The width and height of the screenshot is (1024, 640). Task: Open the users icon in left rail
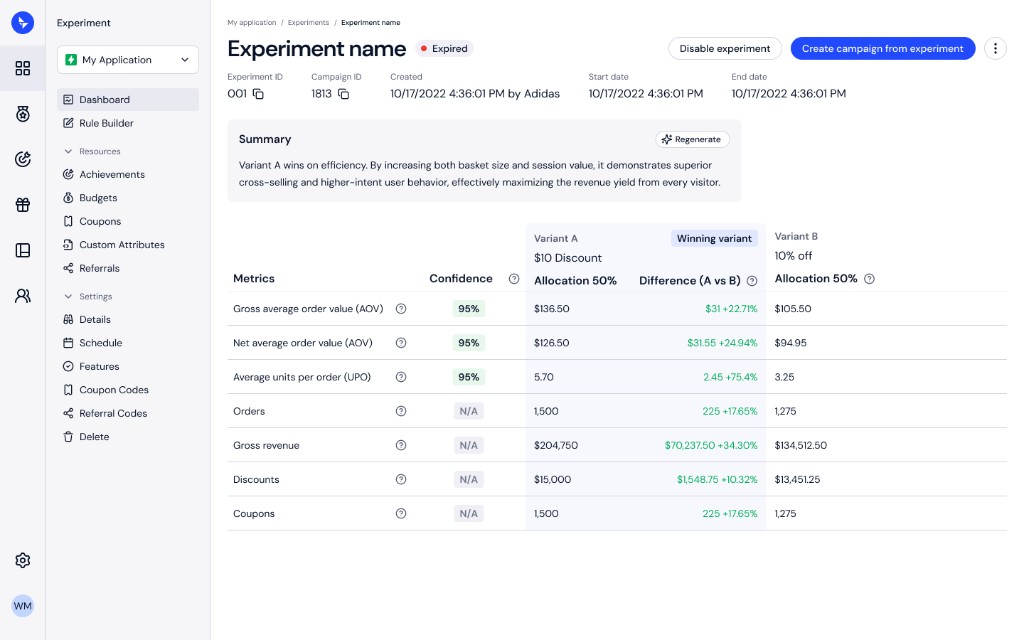pos(22,296)
